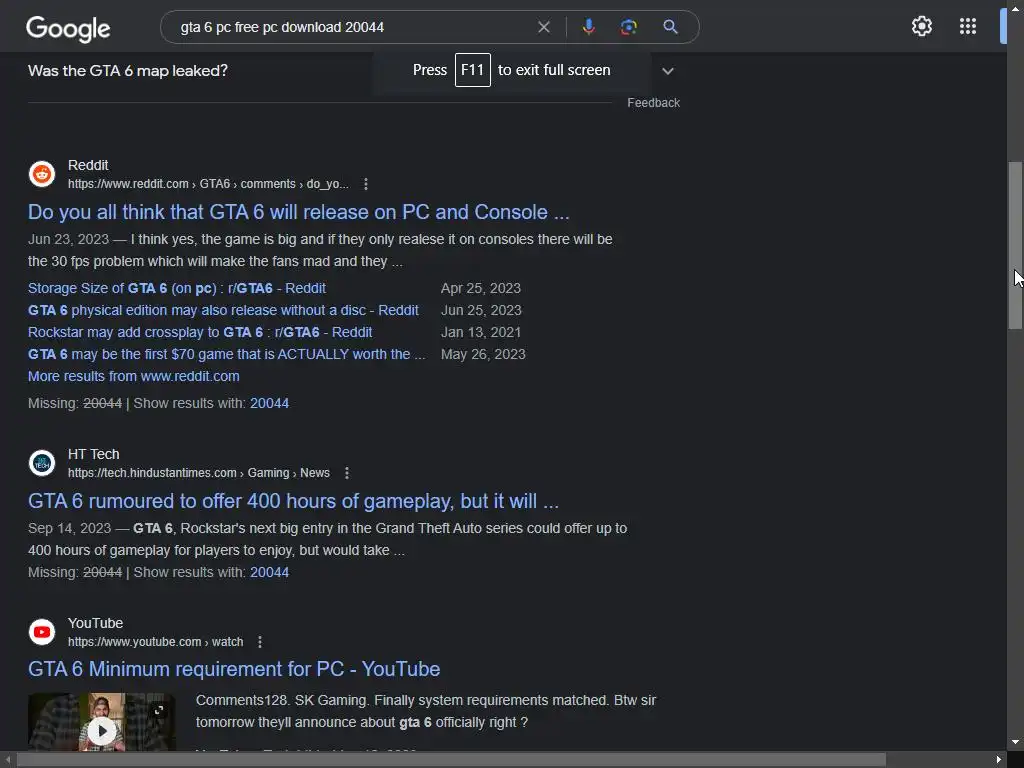Open Google settings gear
The image size is (1024, 768).
921,26
